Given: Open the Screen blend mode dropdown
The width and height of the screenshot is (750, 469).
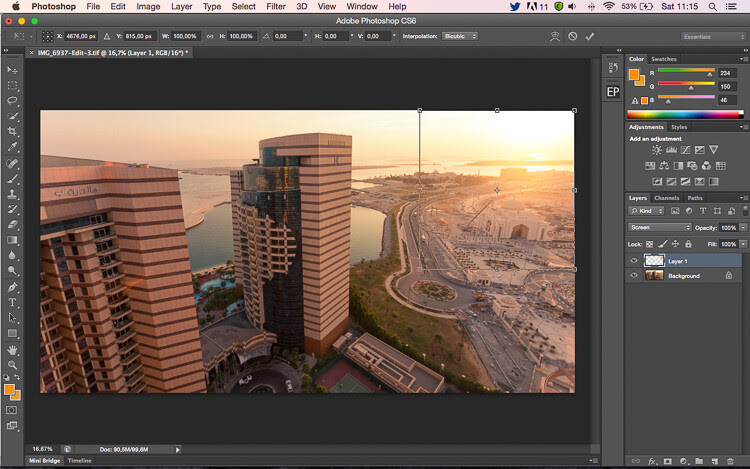Looking at the screenshot, I should coord(659,228).
